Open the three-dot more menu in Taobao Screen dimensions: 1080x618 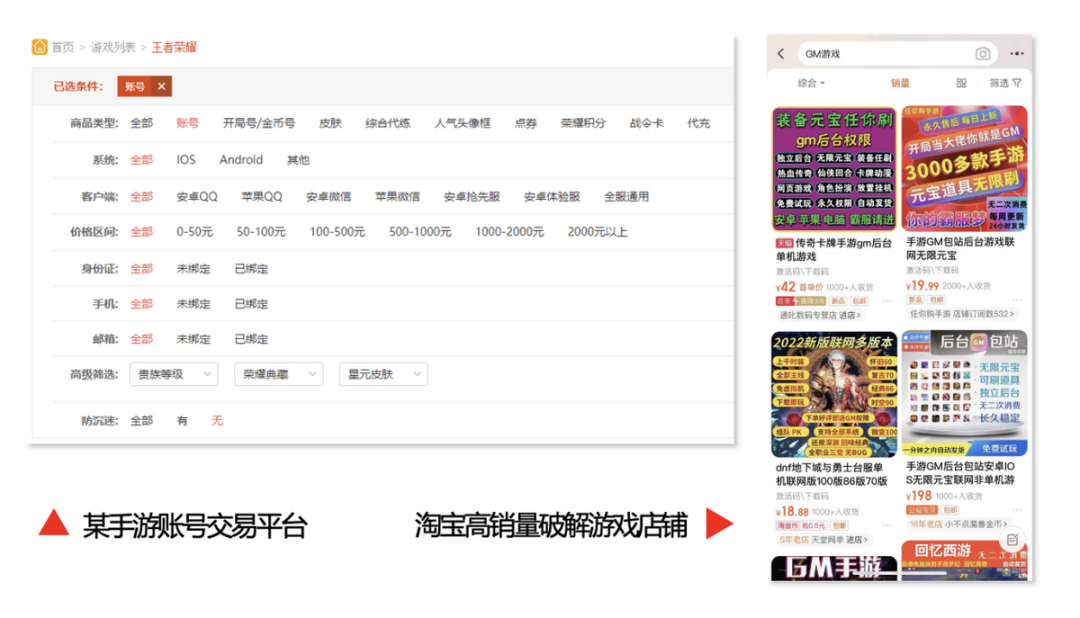click(1017, 54)
